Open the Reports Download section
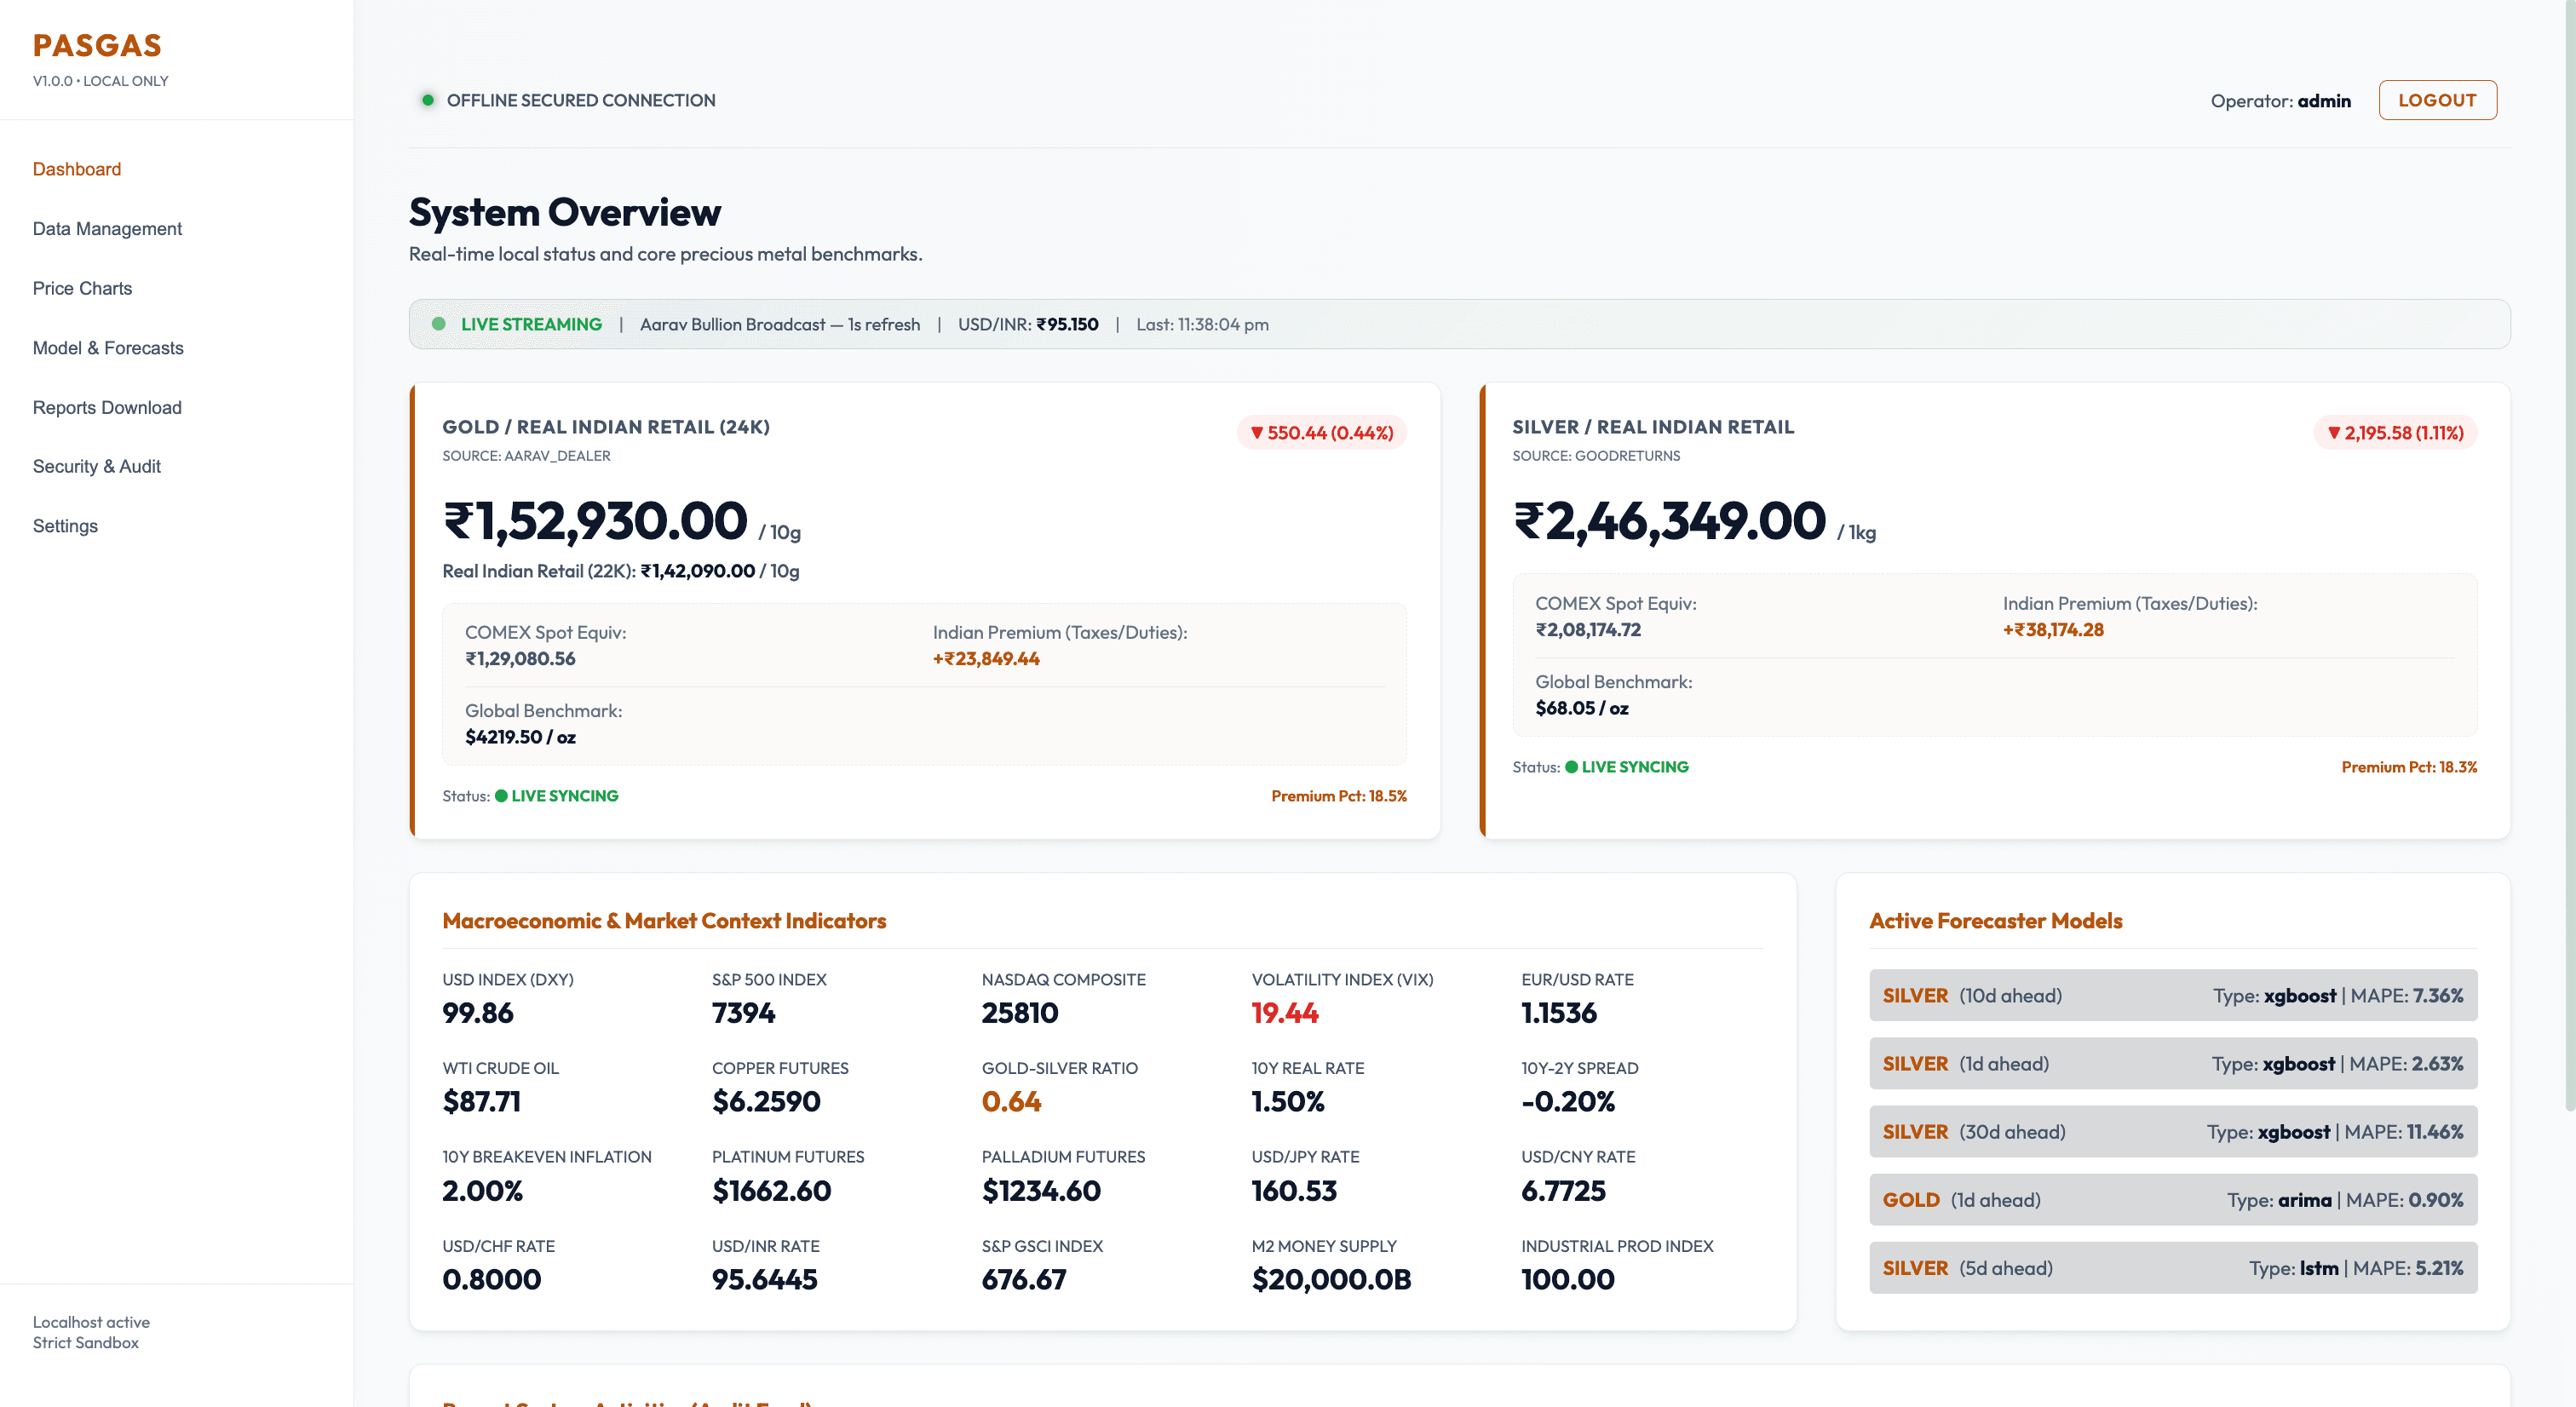 107,407
